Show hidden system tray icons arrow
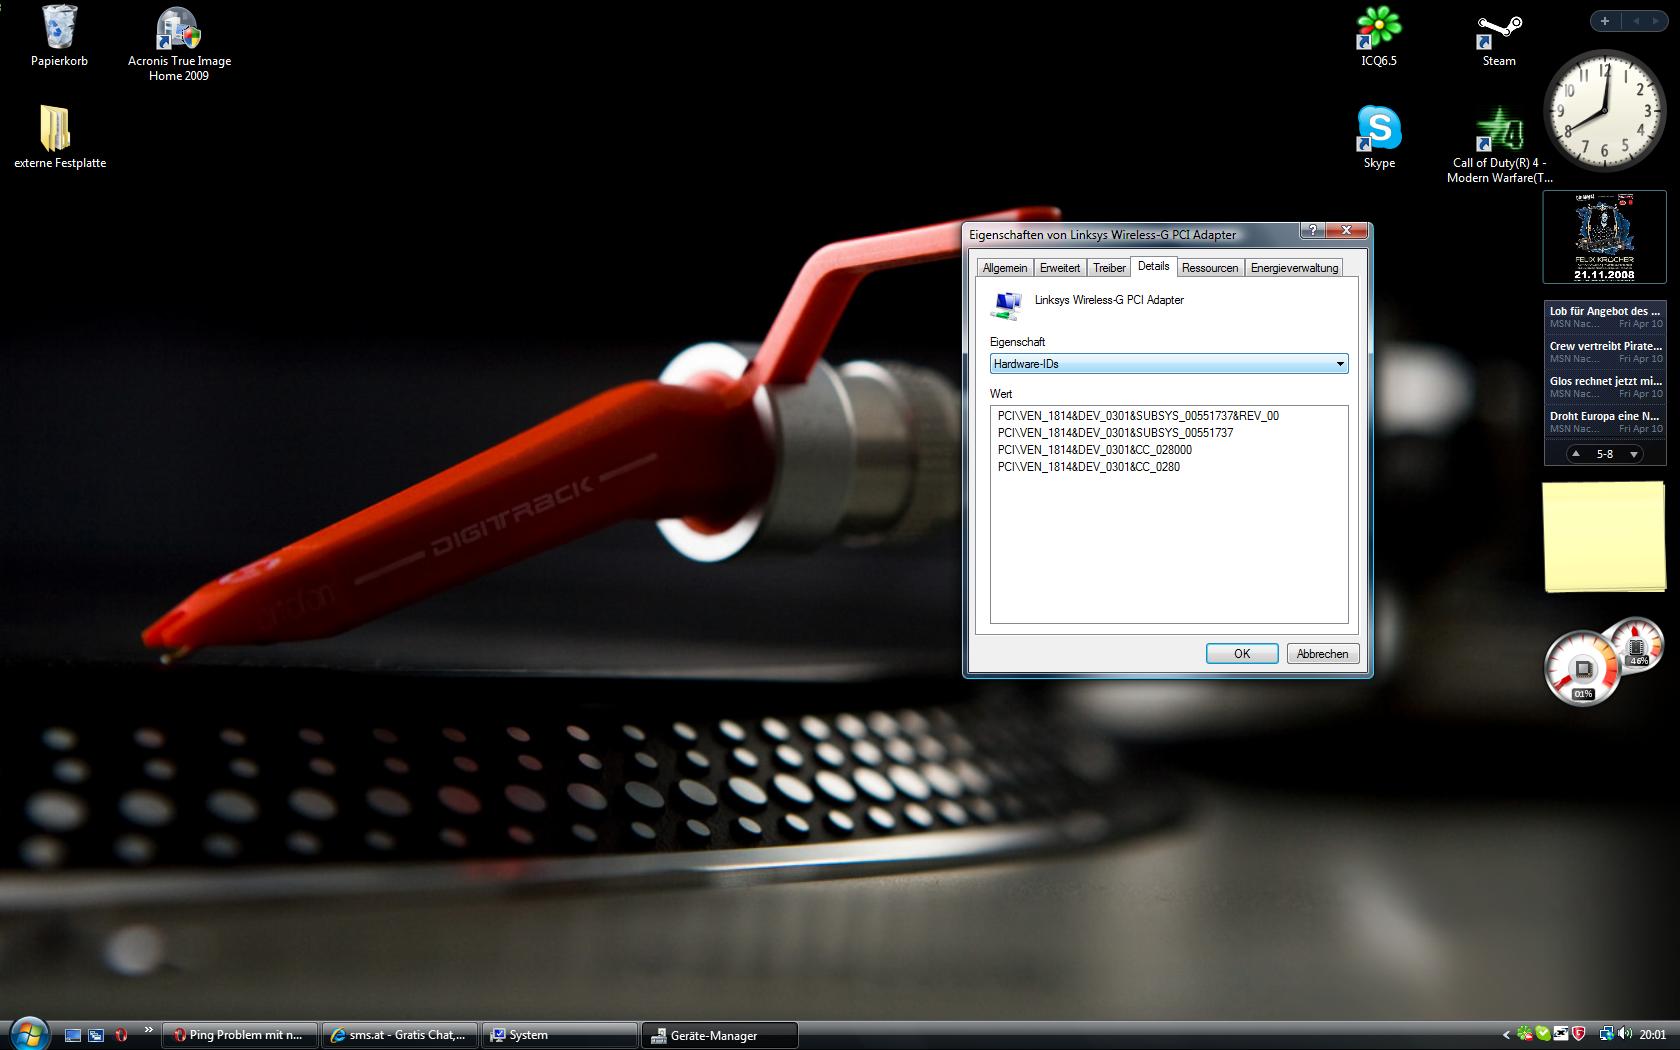Image resolution: width=1680 pixels, height=1050 pixels. pos(1506,1035)
